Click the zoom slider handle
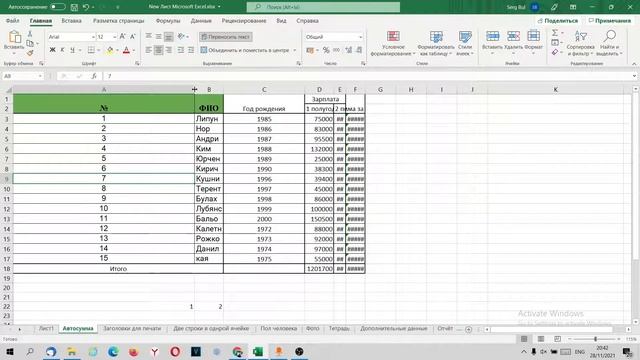 point(596,339)
